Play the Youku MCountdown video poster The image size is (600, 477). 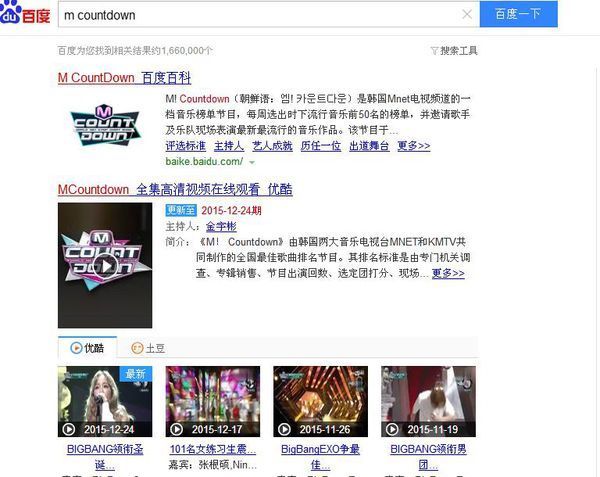coord(105,265)
